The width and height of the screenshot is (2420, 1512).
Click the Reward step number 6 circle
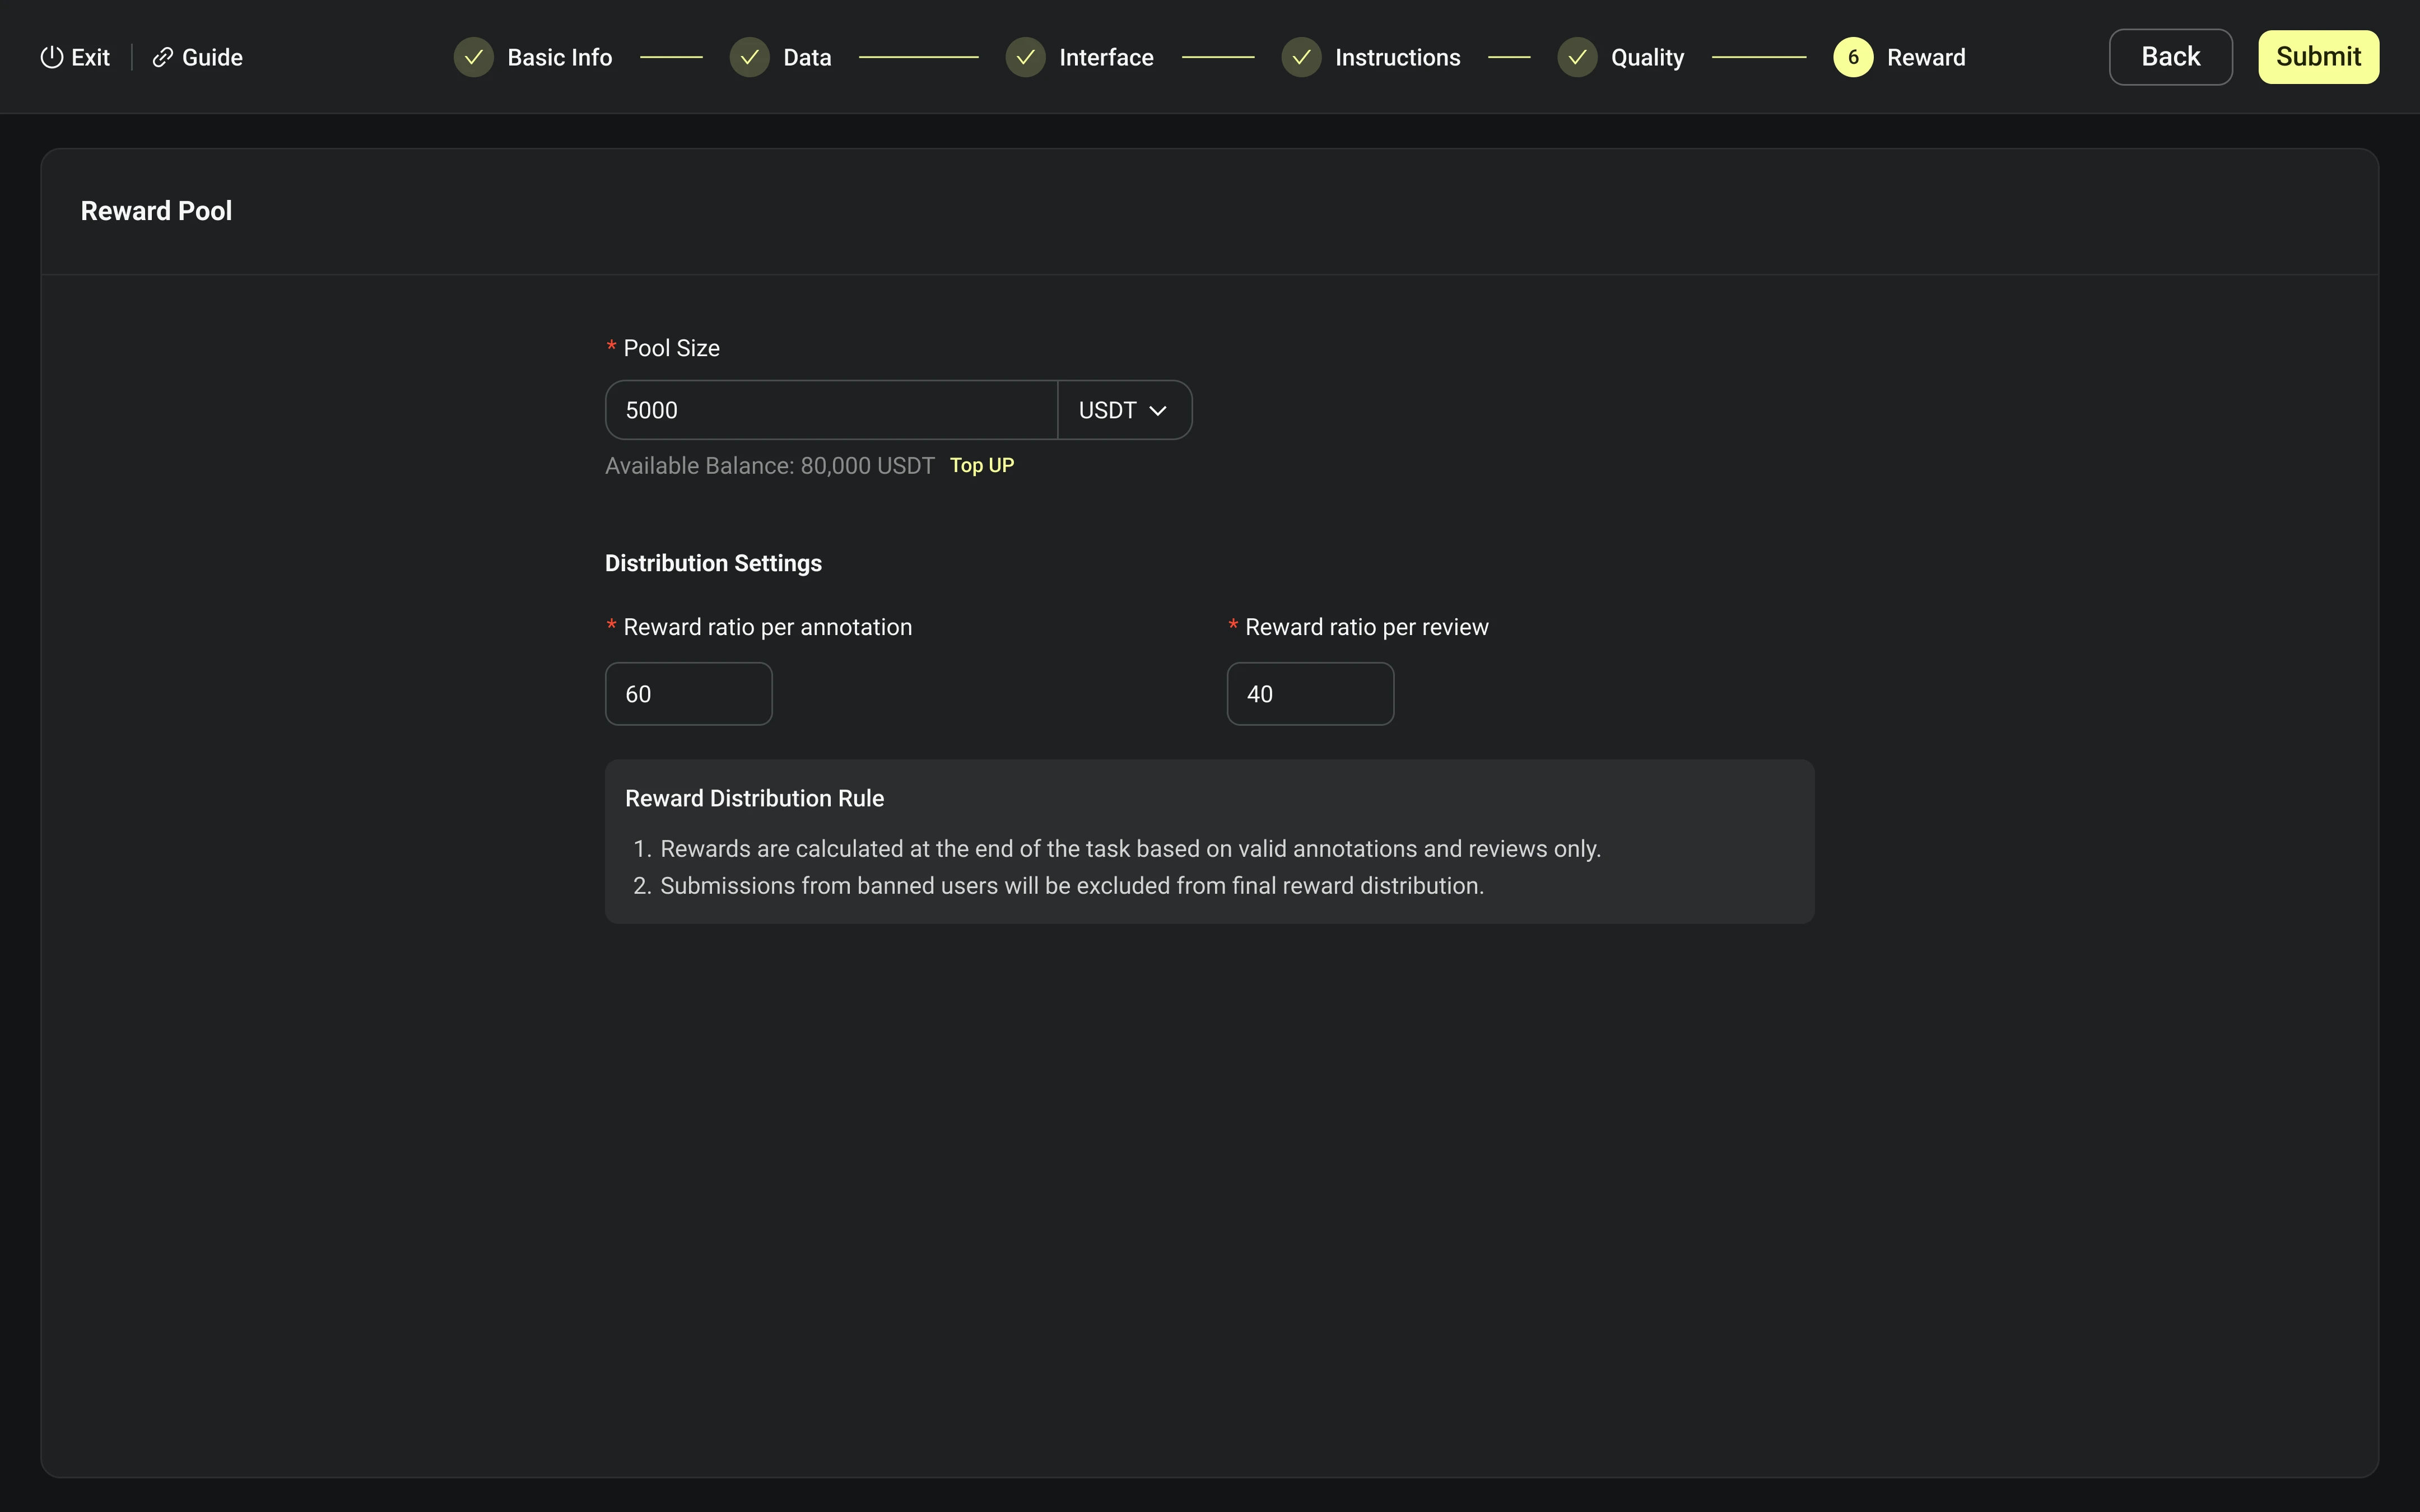click(x=1853, y=57)
